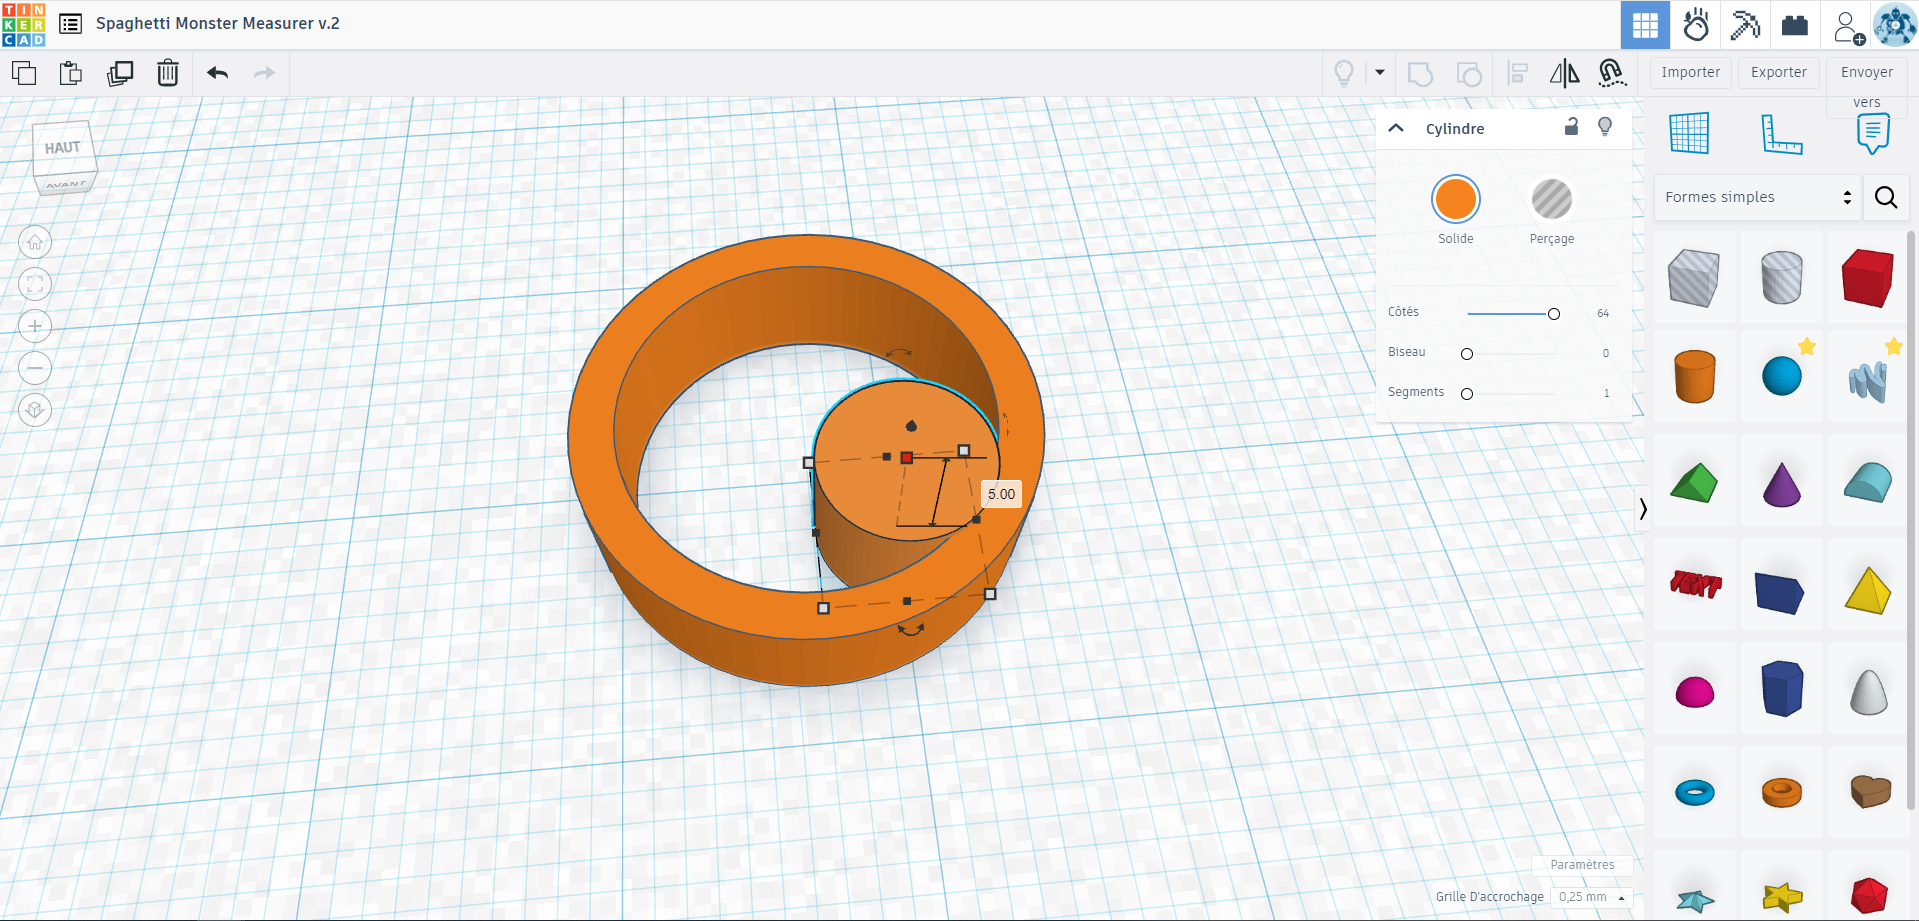Open the user profile avatar
The width and height of the screenshot is (1919, 921).
click(1894, 25)
